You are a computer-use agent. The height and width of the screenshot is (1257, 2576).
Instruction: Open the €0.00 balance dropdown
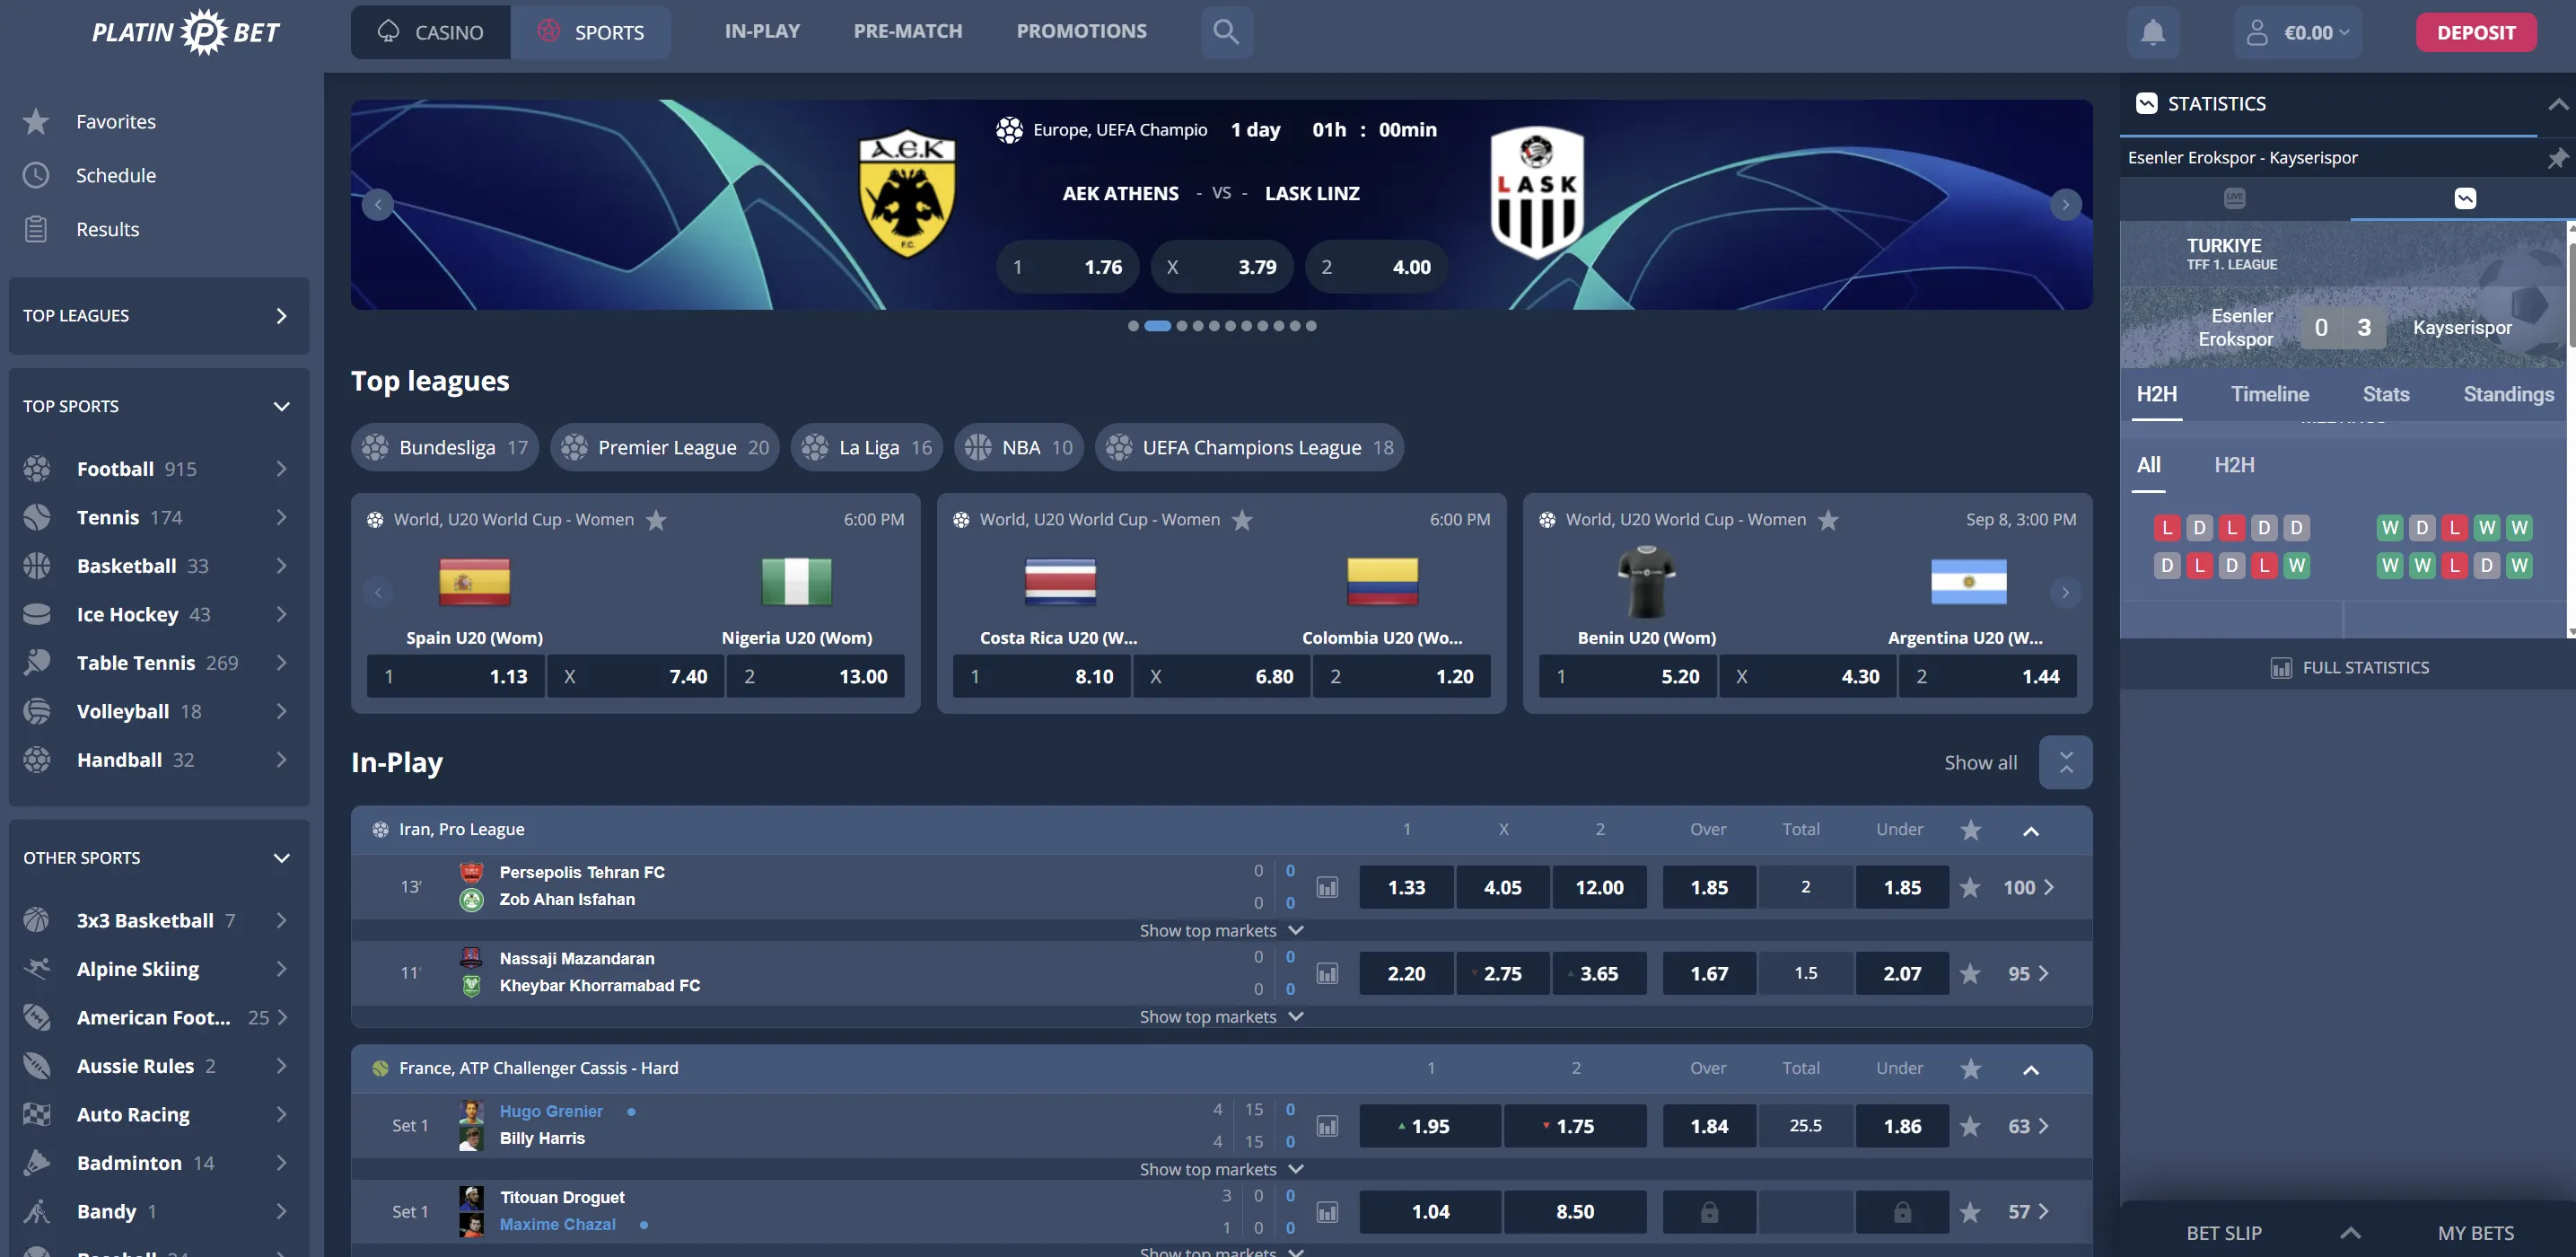2316,32
